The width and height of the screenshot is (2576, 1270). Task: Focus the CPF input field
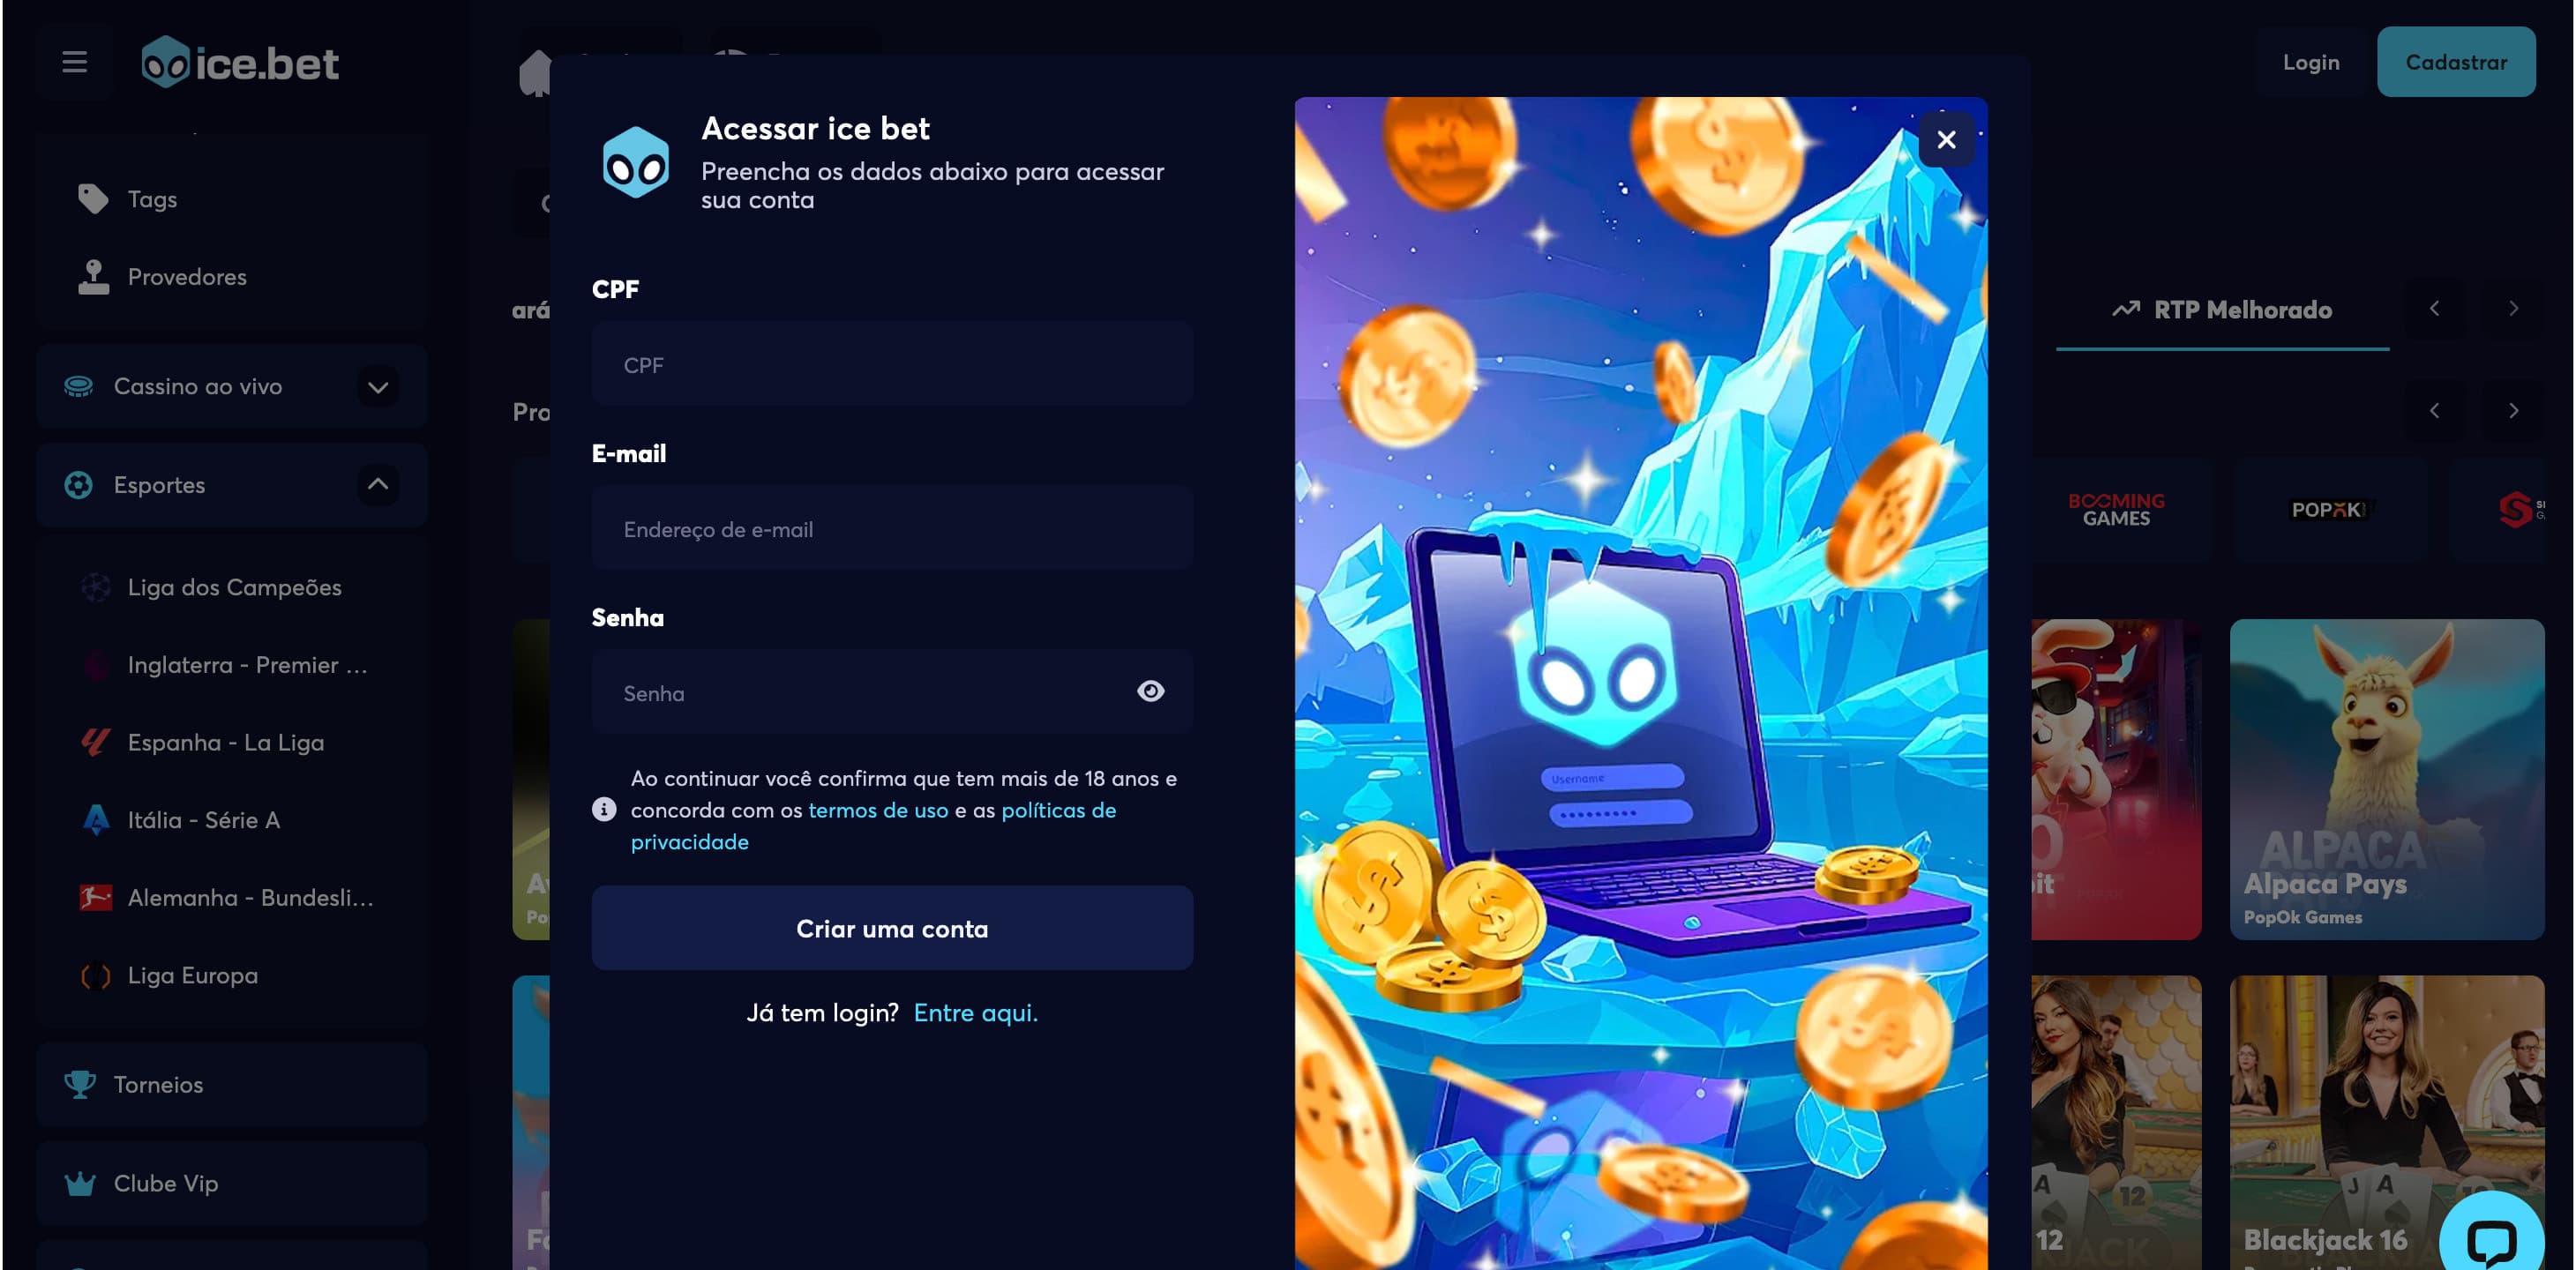(x=892, y=364)
